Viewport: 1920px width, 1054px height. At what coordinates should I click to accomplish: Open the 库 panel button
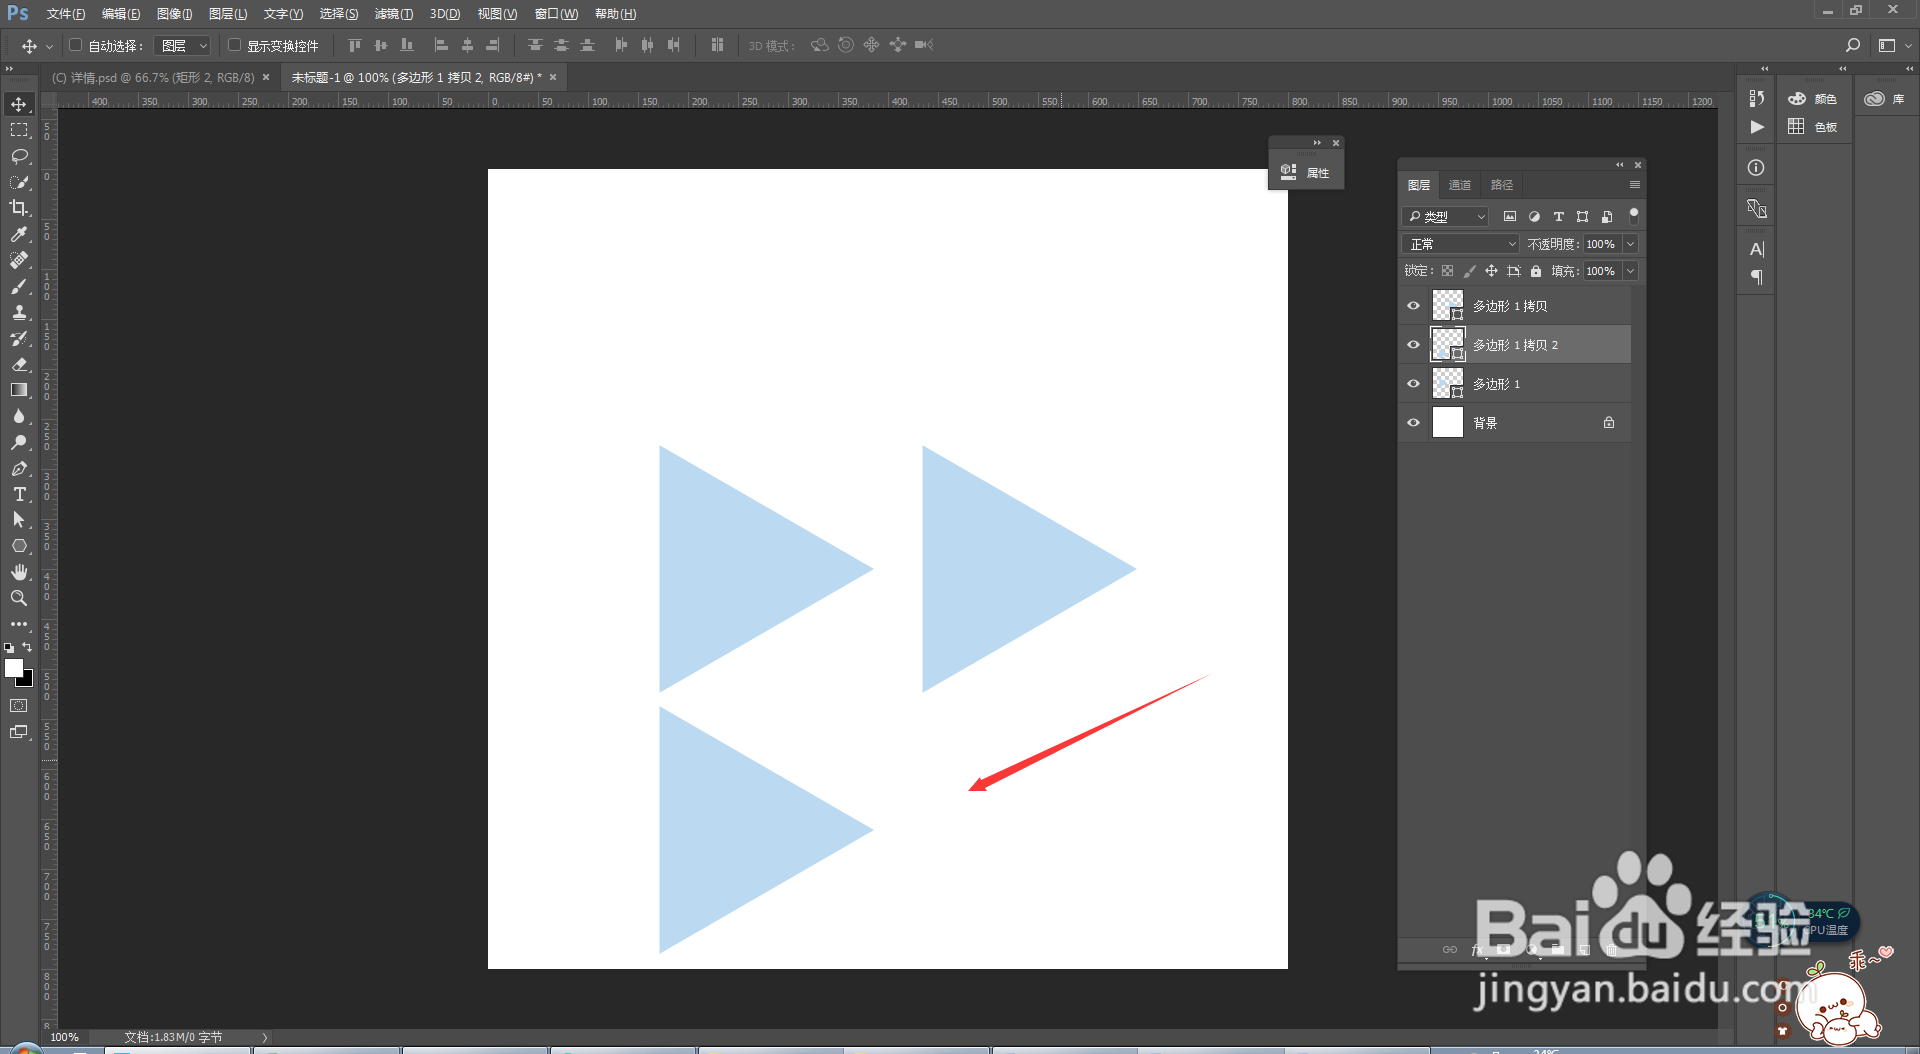coord(1885,99)
